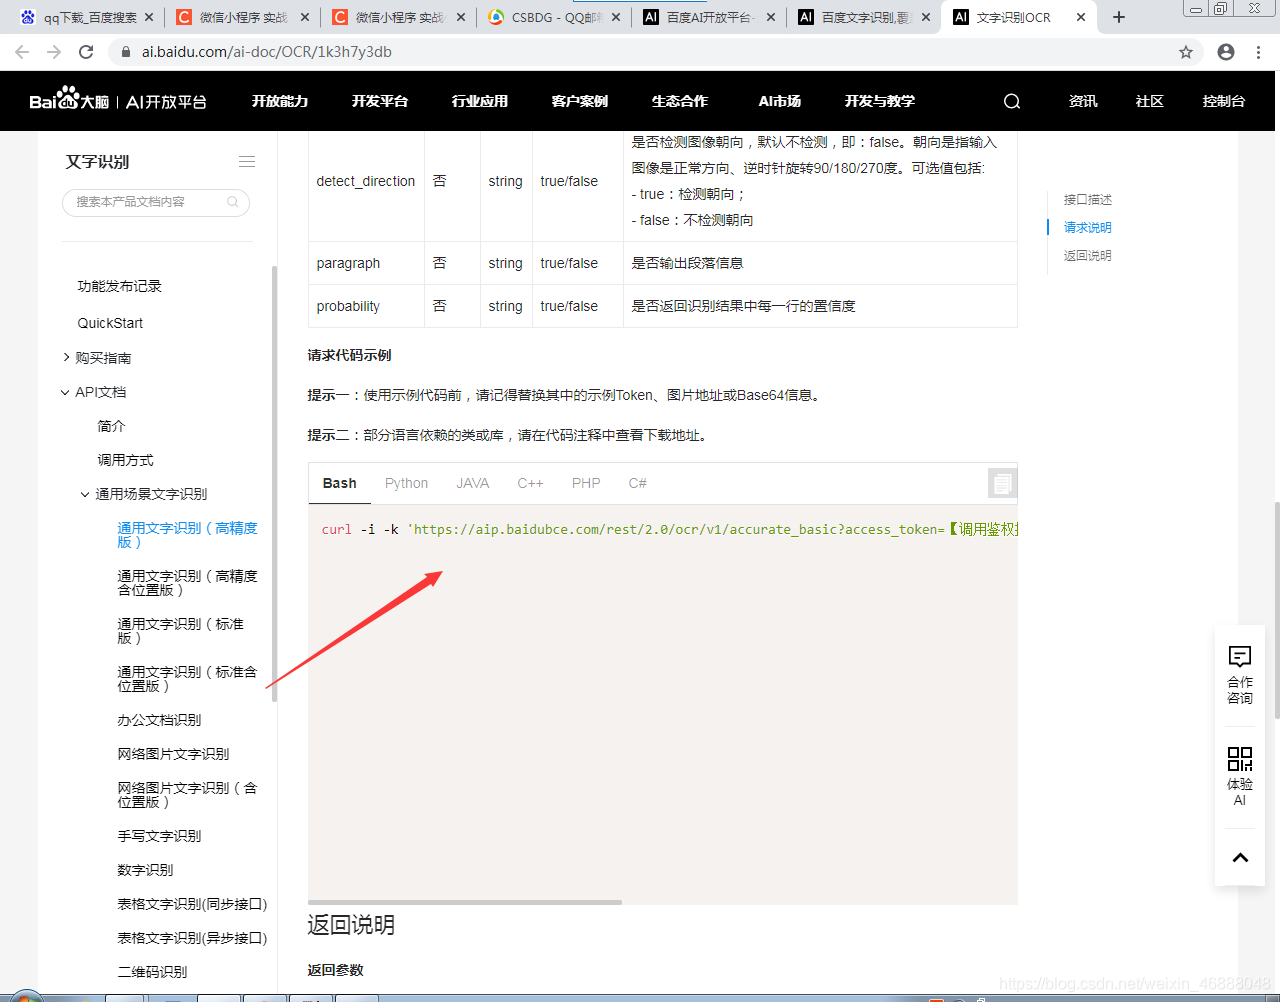Copy code with the clipboard icon
The width and height of the screenshot is (1280, 1002).
pyautogui.click(x=1002, y=484)
